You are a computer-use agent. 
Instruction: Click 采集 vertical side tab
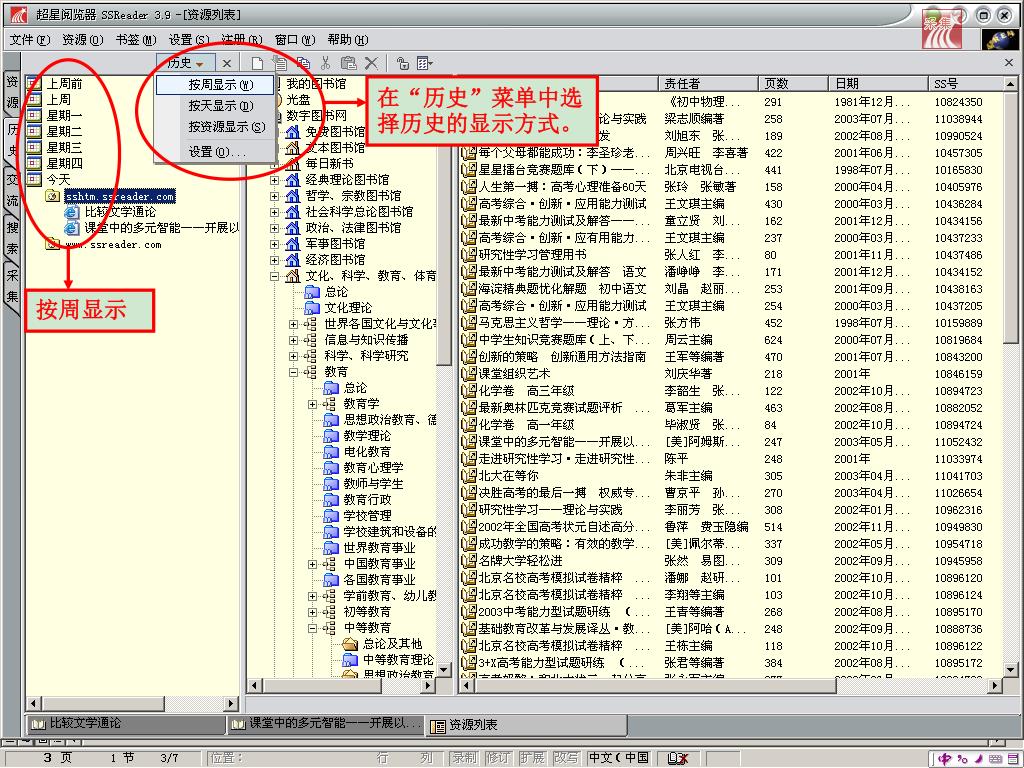(13, 285)
